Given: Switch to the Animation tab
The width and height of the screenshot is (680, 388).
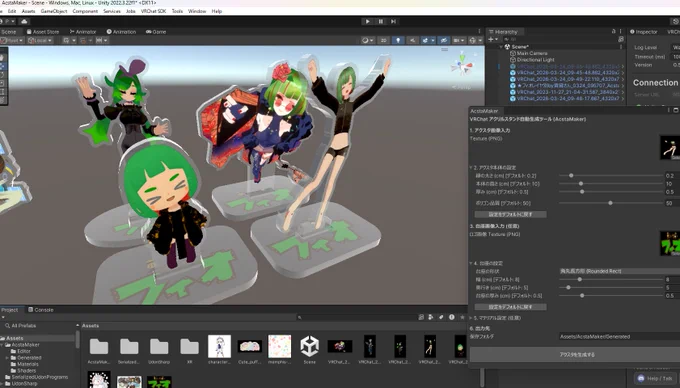Looking at the screenshot, I should pyautogui.click(x=121, y=32).
